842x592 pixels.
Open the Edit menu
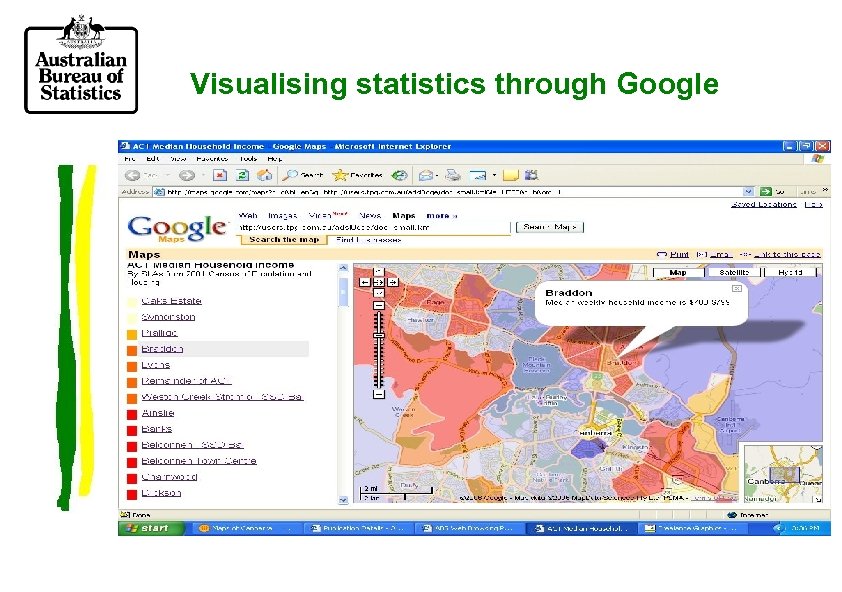[153, 159]
